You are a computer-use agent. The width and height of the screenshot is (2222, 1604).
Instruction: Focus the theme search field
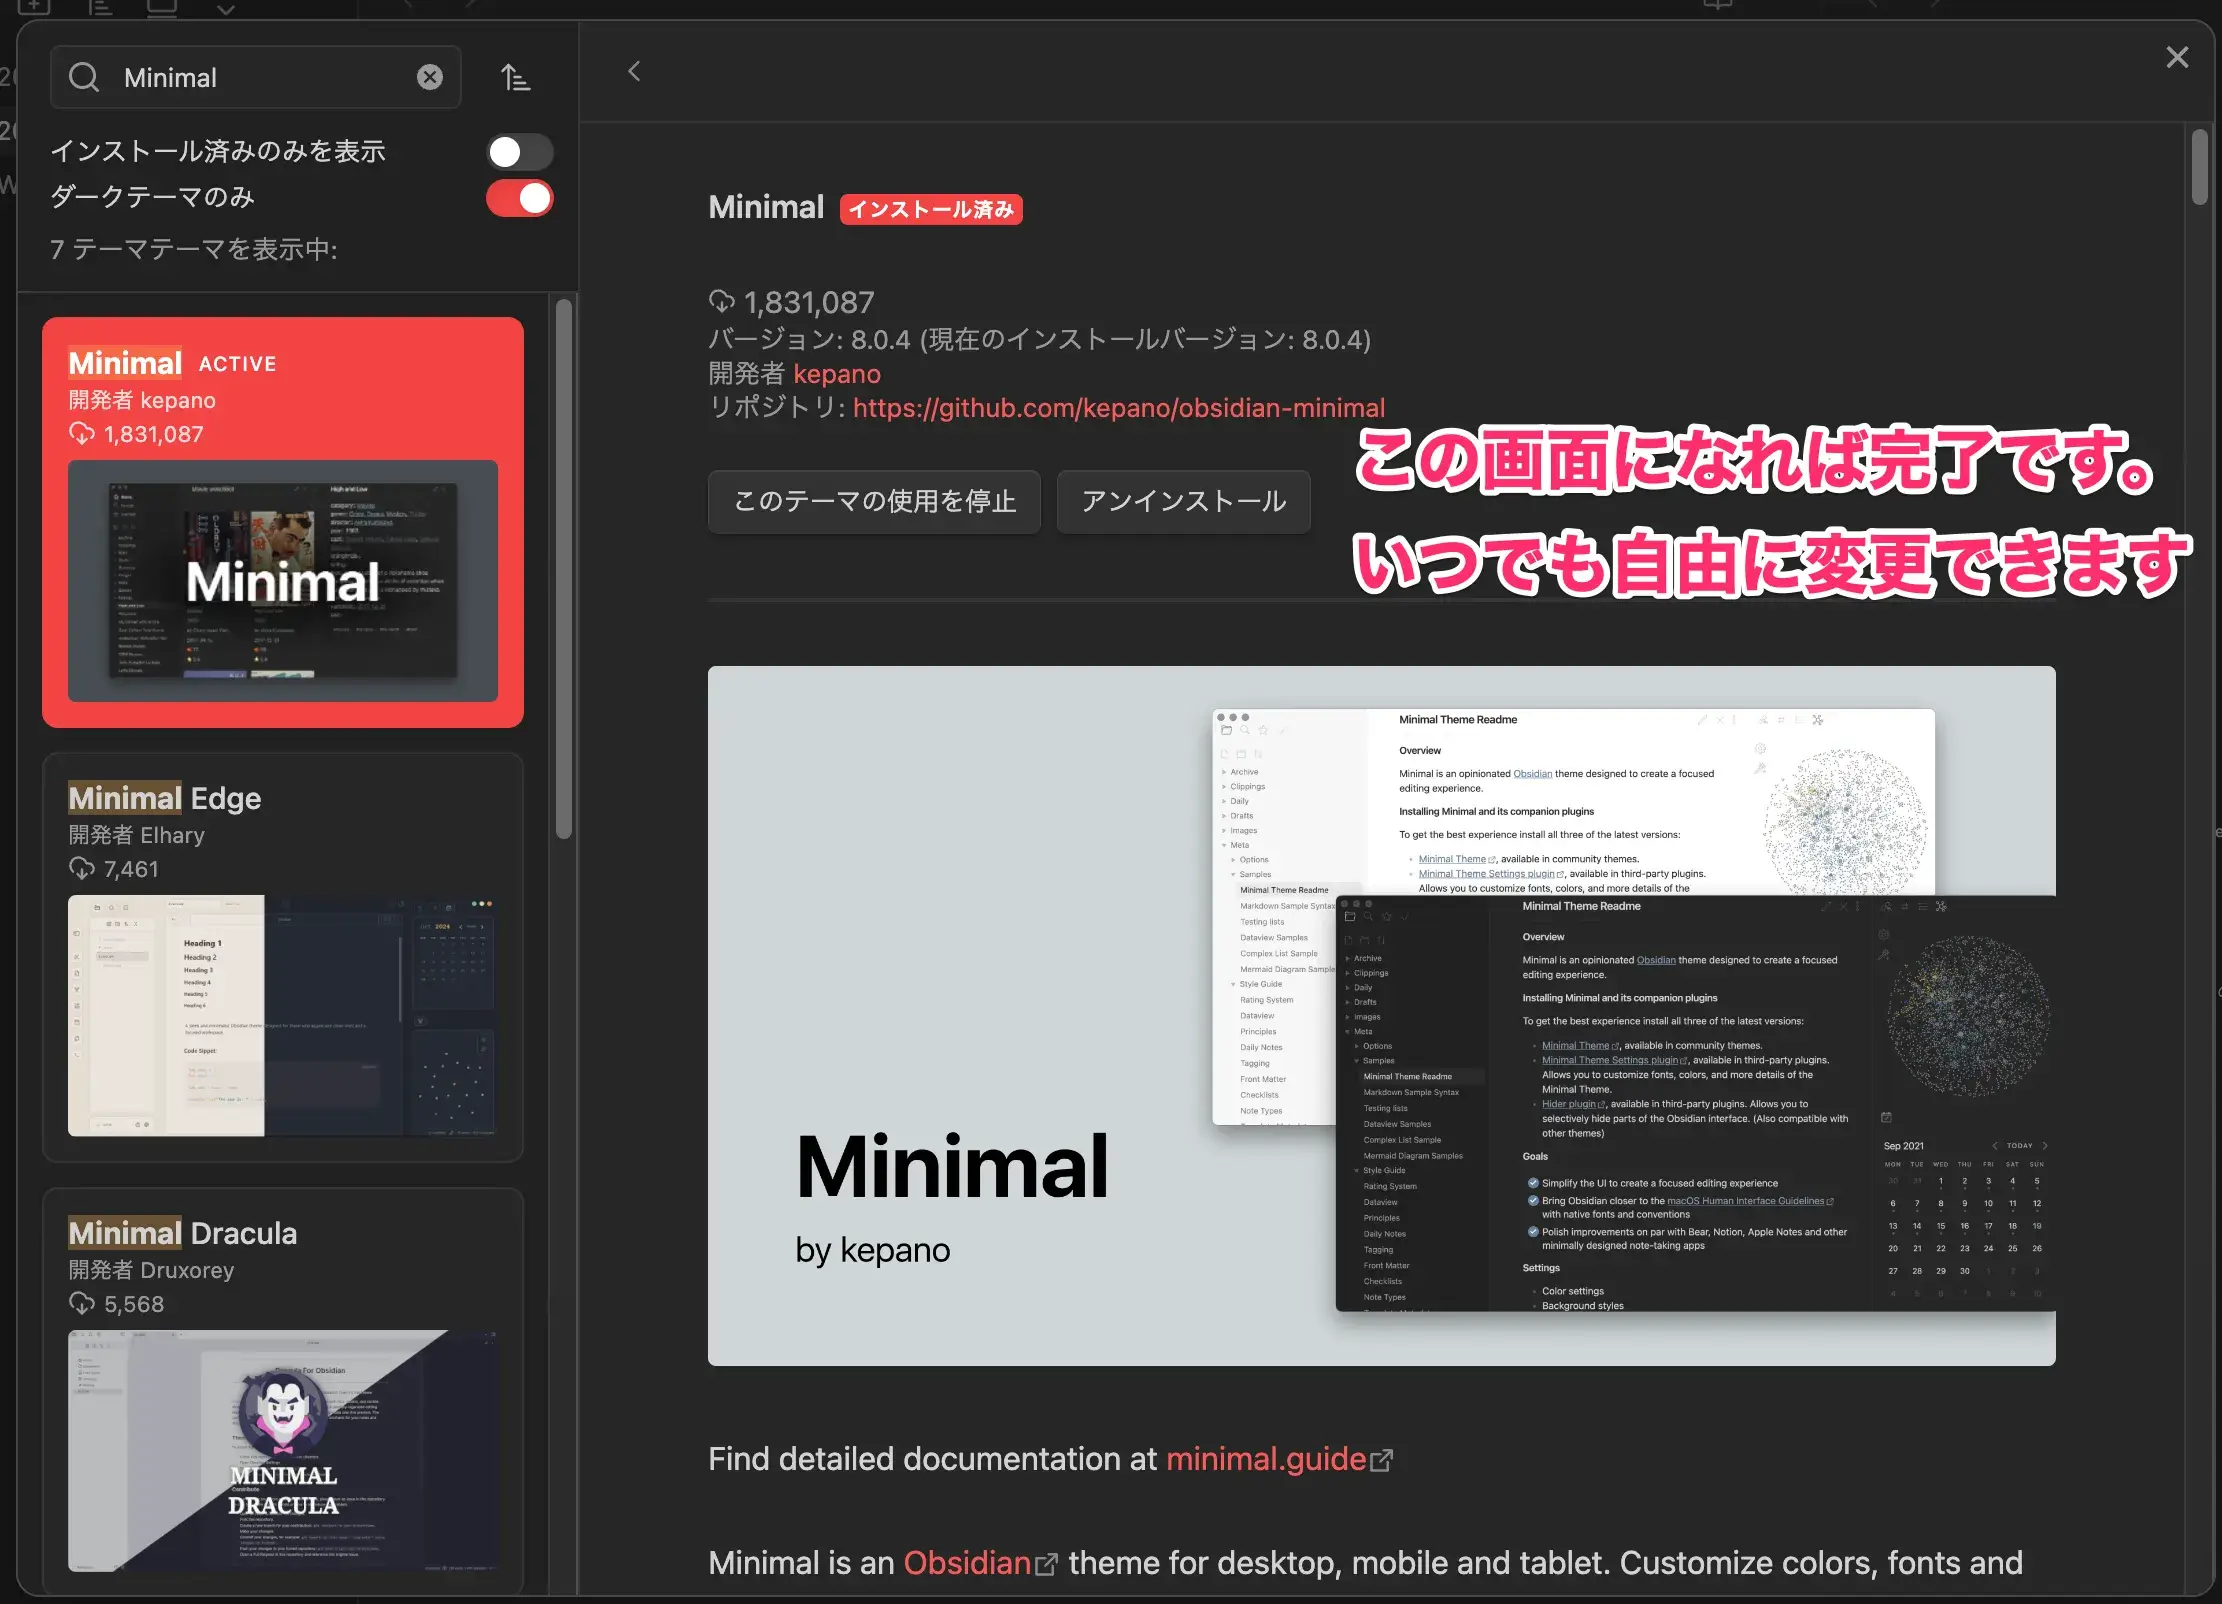point(256,77)
